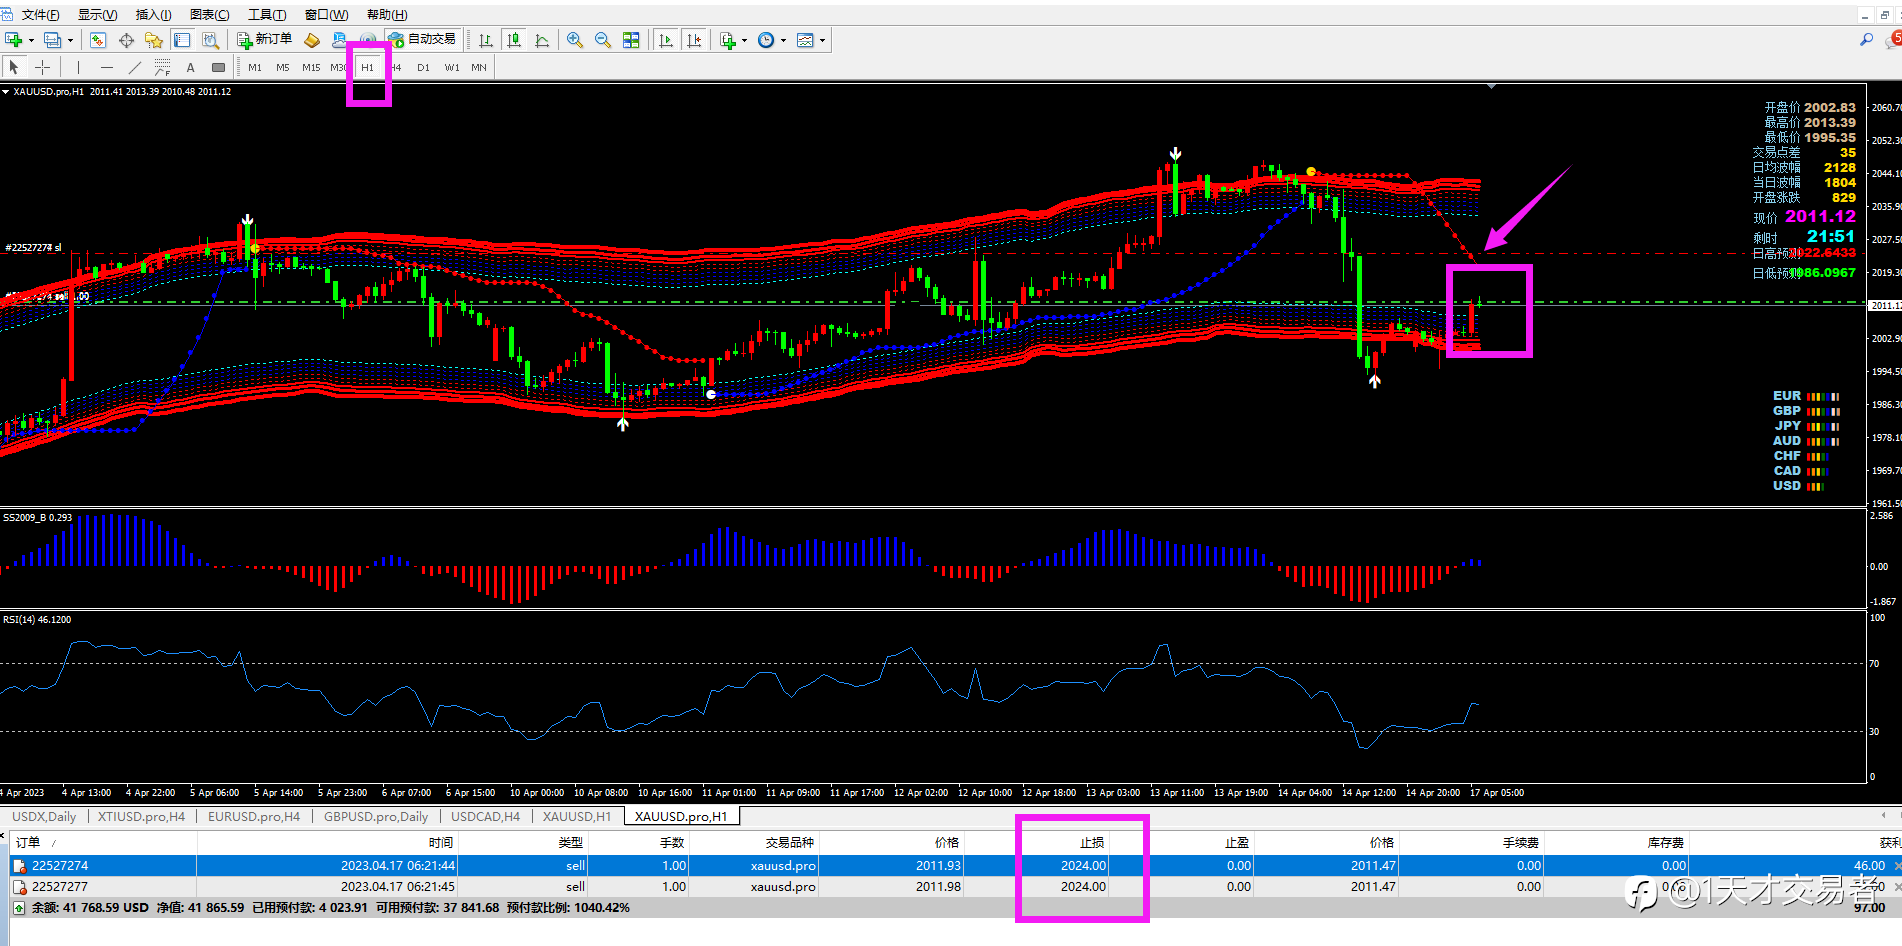The image size is (1902, 946).
Task: Zoom out on the chart
Action: pos(603,40)
